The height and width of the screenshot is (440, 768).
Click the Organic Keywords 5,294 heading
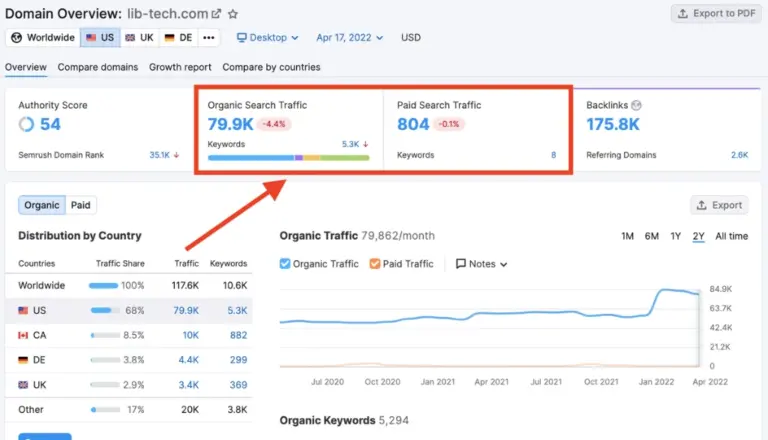pos(344,420)
